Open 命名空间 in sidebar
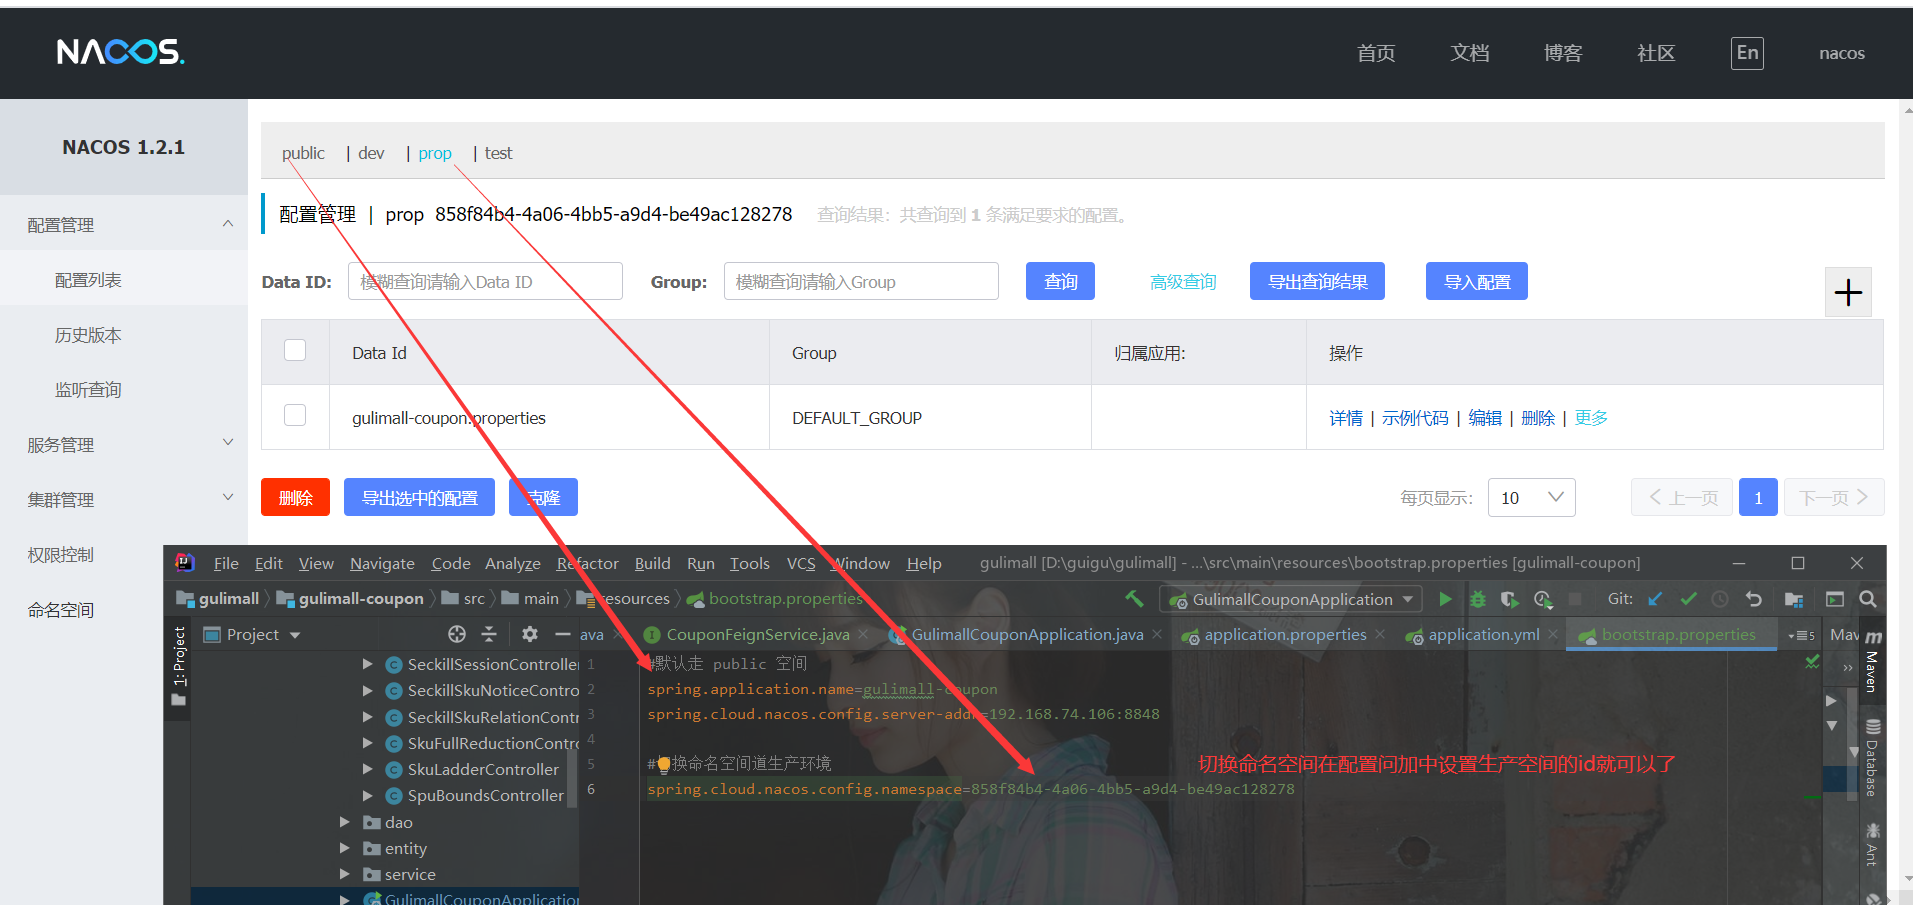 [61, 610]
